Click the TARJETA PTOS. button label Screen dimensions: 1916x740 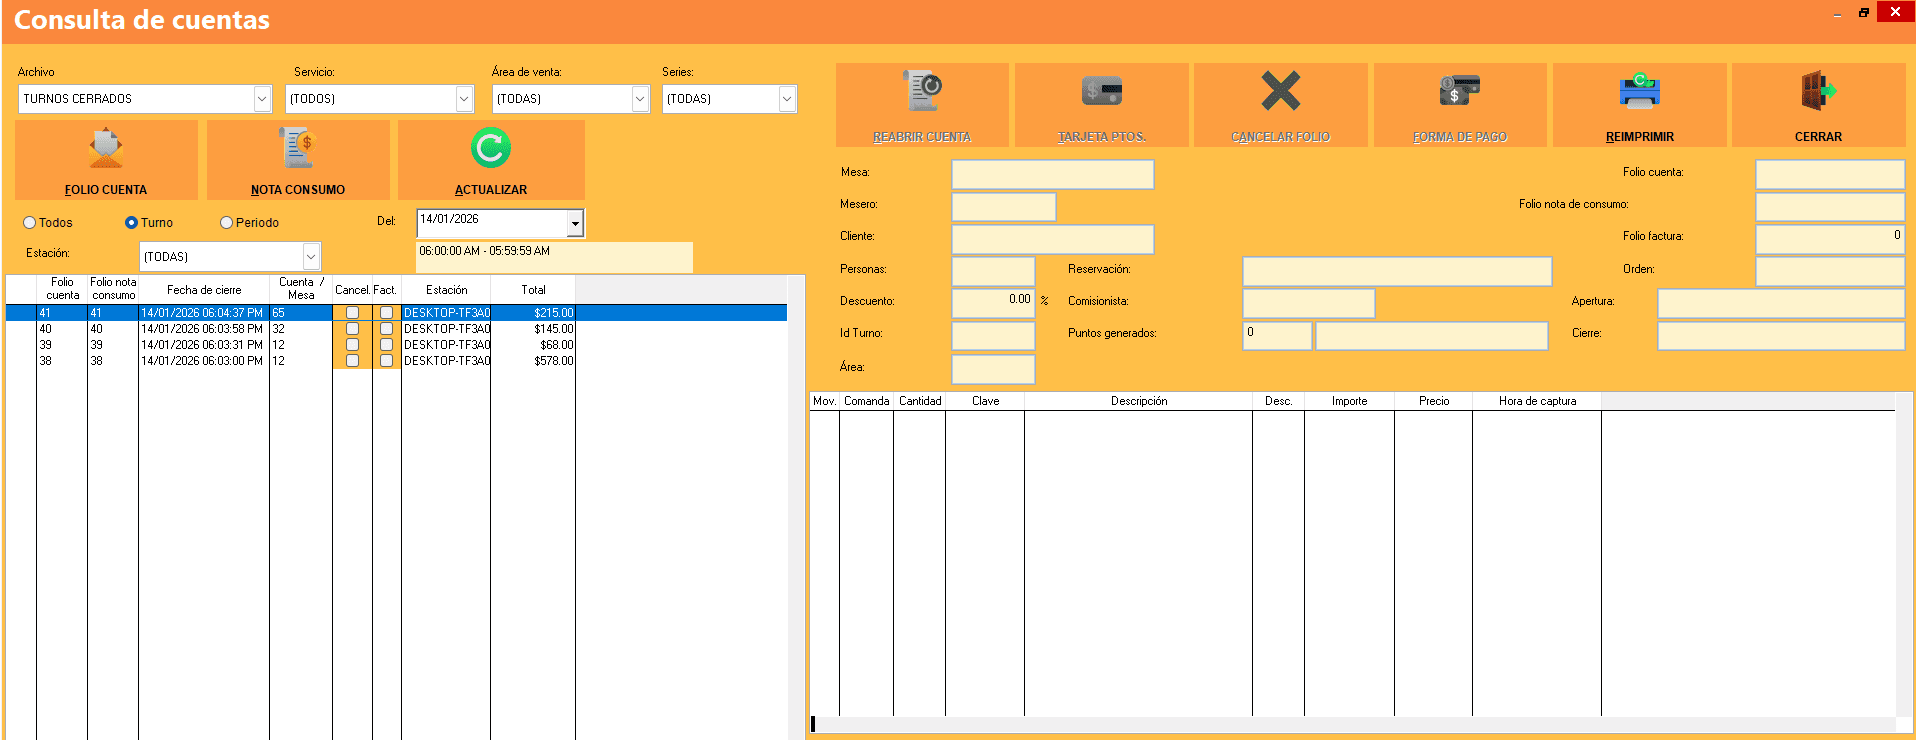pos(1102,137)
